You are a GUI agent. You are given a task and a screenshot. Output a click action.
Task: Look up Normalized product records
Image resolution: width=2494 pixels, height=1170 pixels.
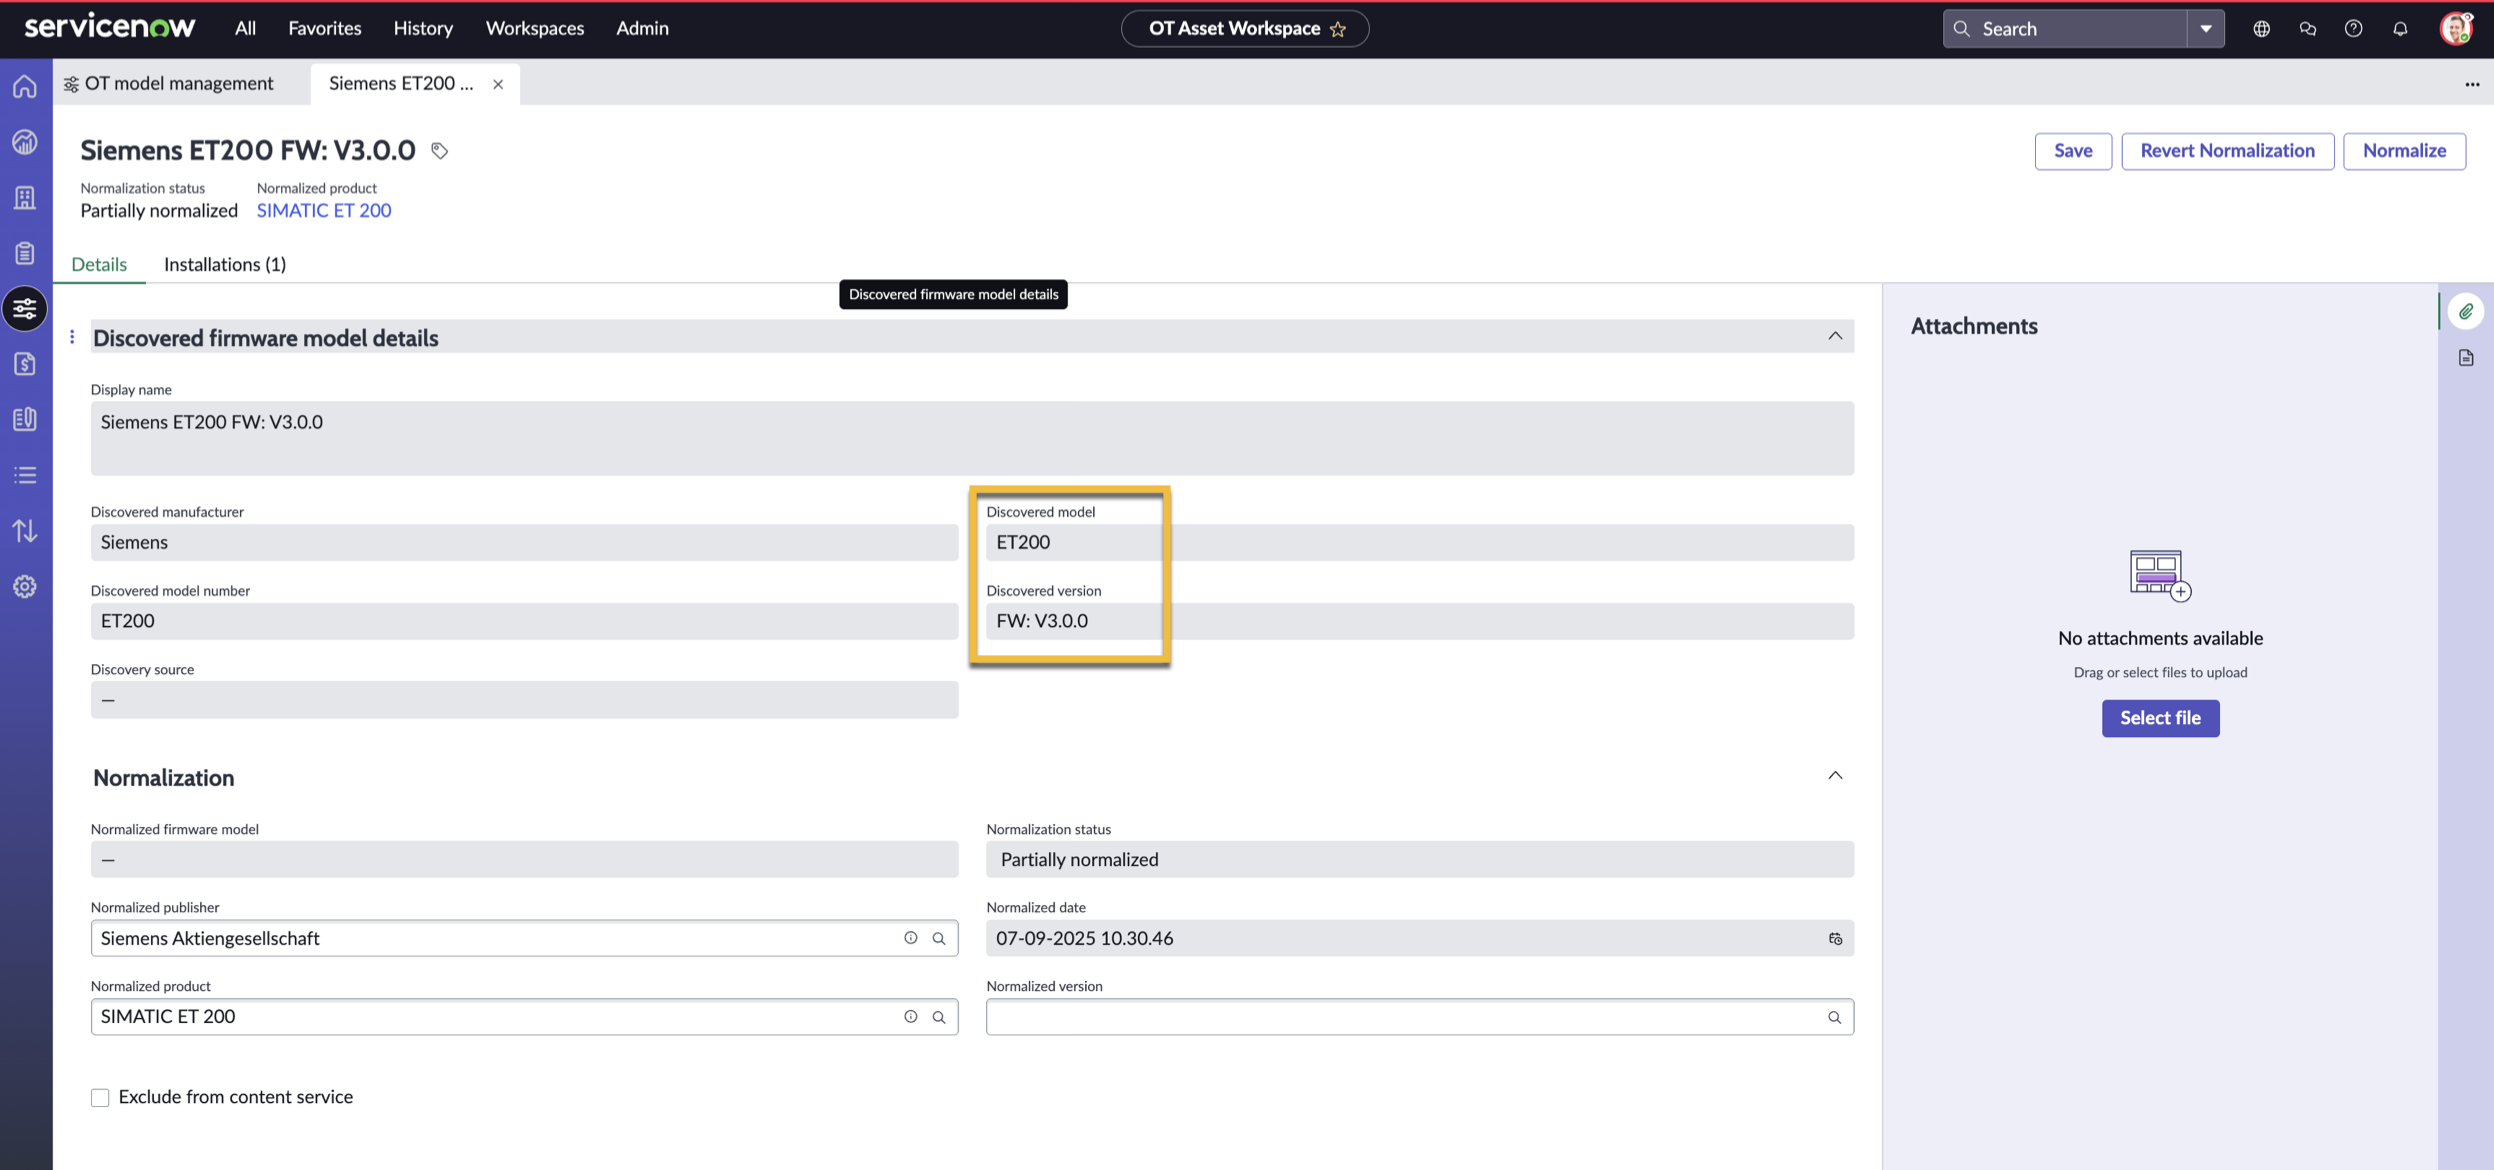click(x=939, y=1017)
